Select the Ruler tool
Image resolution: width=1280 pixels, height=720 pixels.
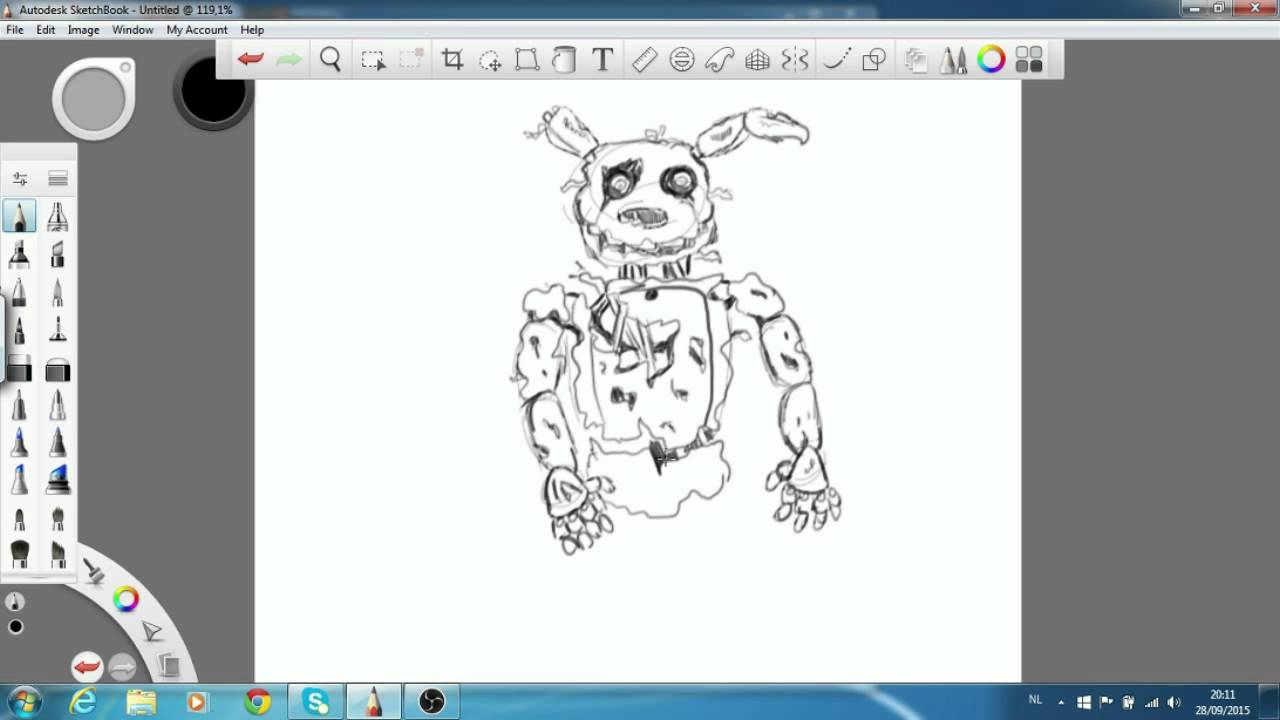[x=643, y=59]
